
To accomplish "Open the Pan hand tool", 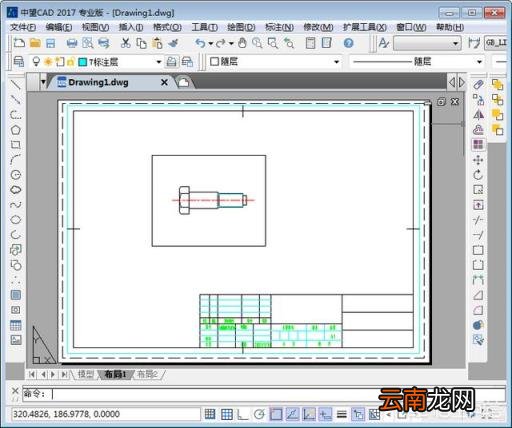I will coord(242,43).
